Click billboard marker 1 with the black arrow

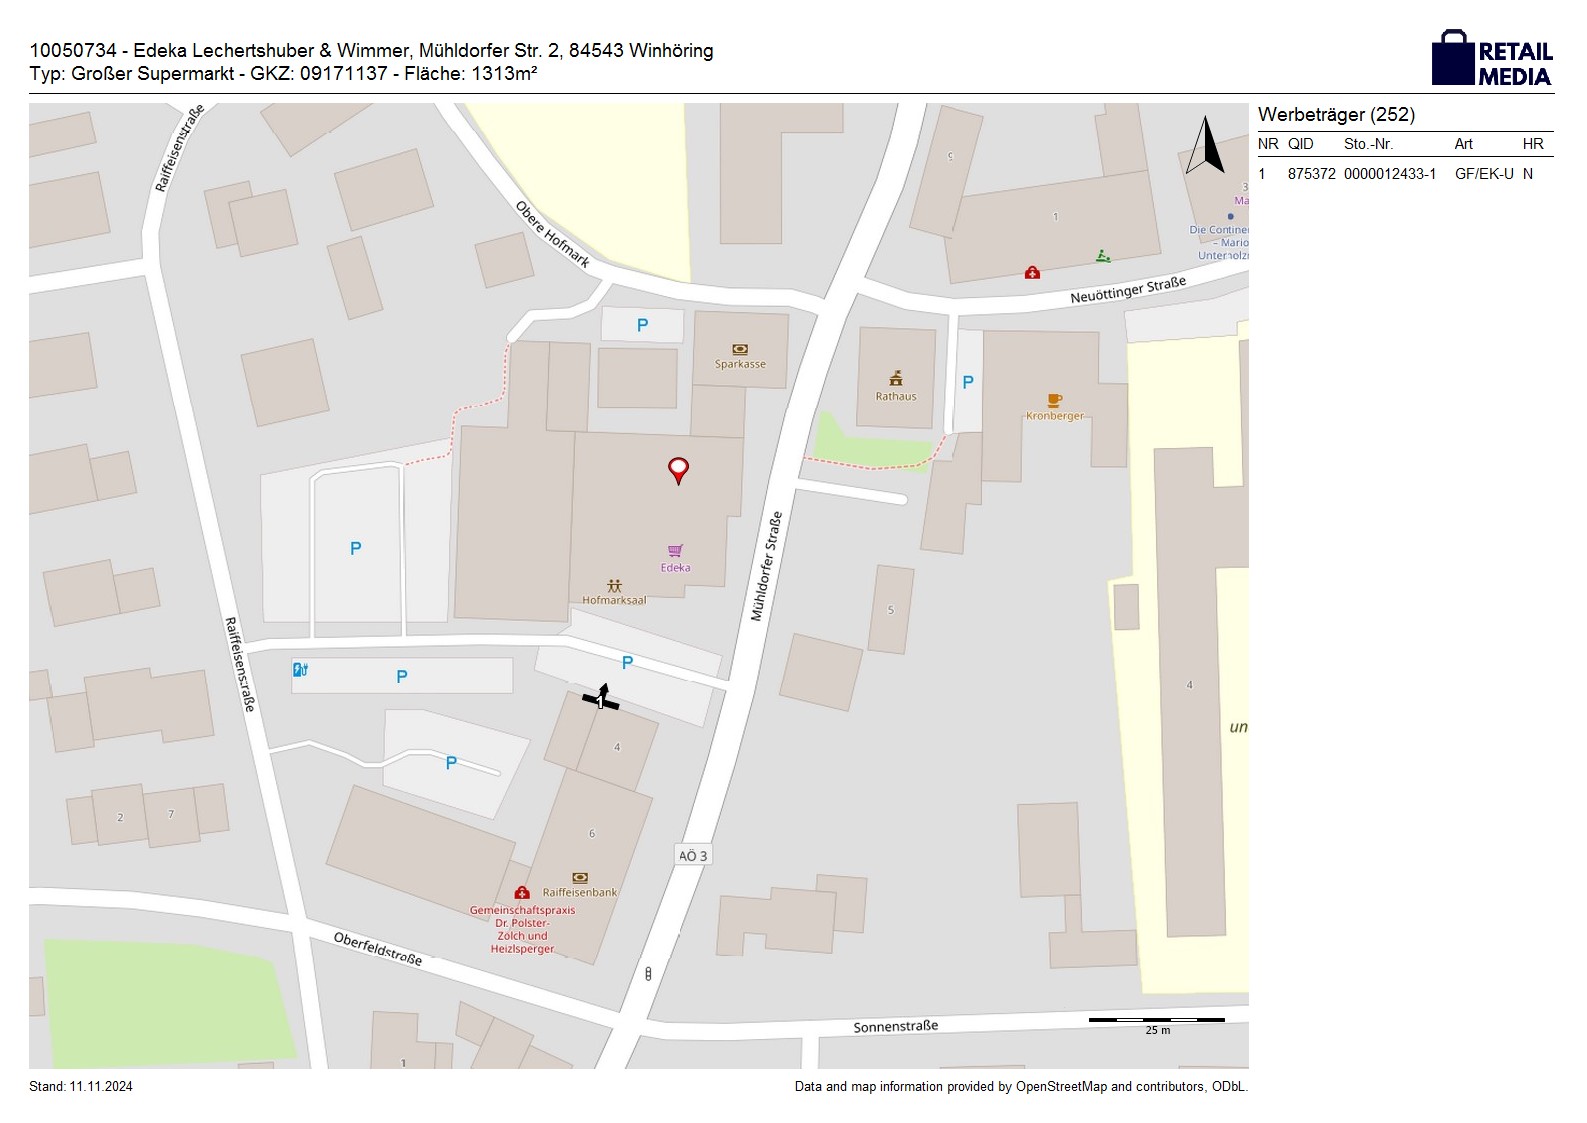tap(601, 699)
